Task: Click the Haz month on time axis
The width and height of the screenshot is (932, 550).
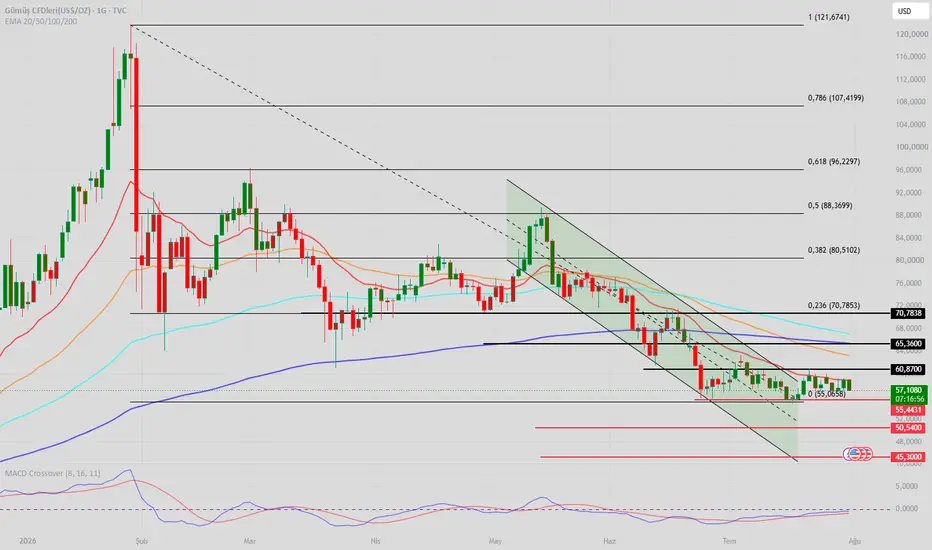Action: click(x=609, y=541)
